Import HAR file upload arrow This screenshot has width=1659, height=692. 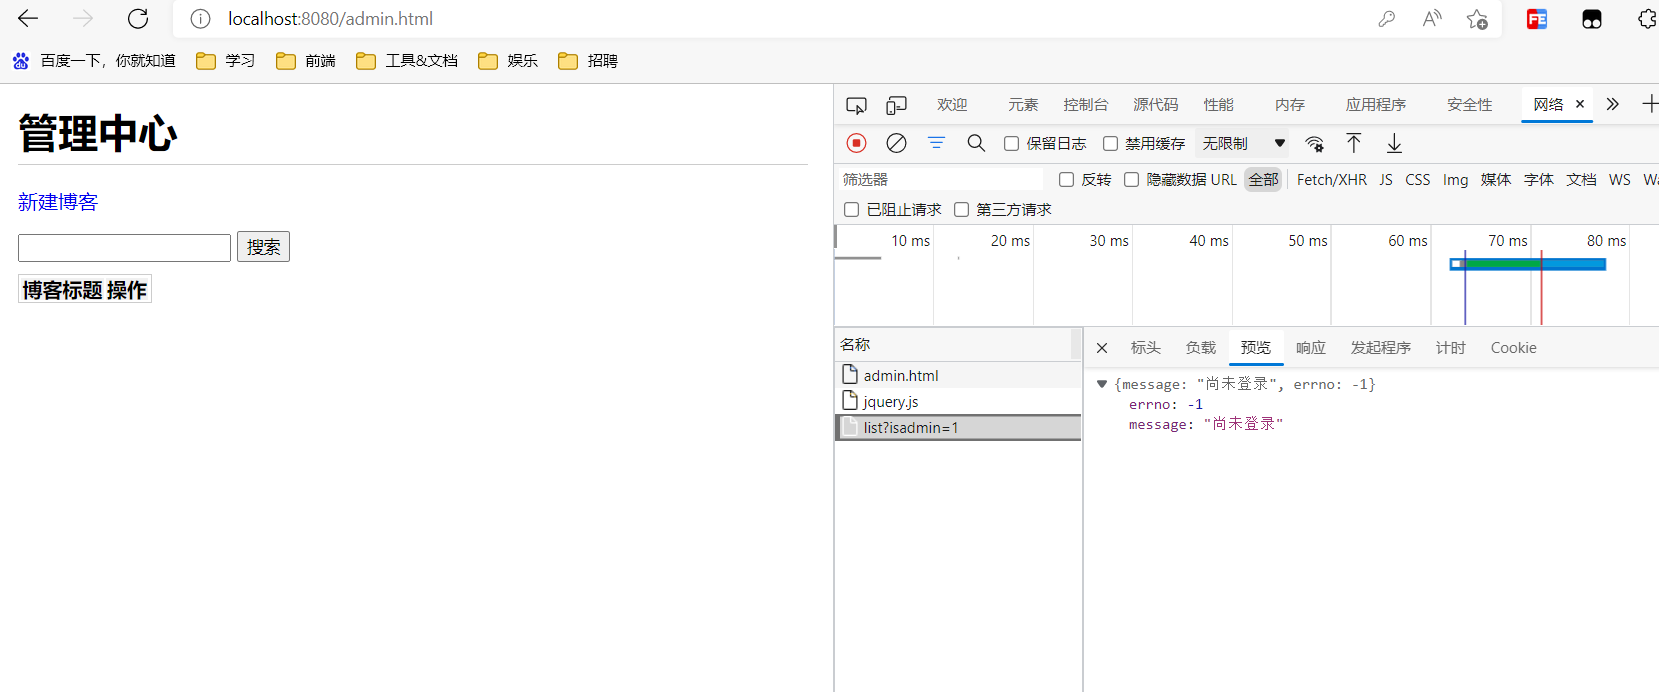tap(1354, 143)
